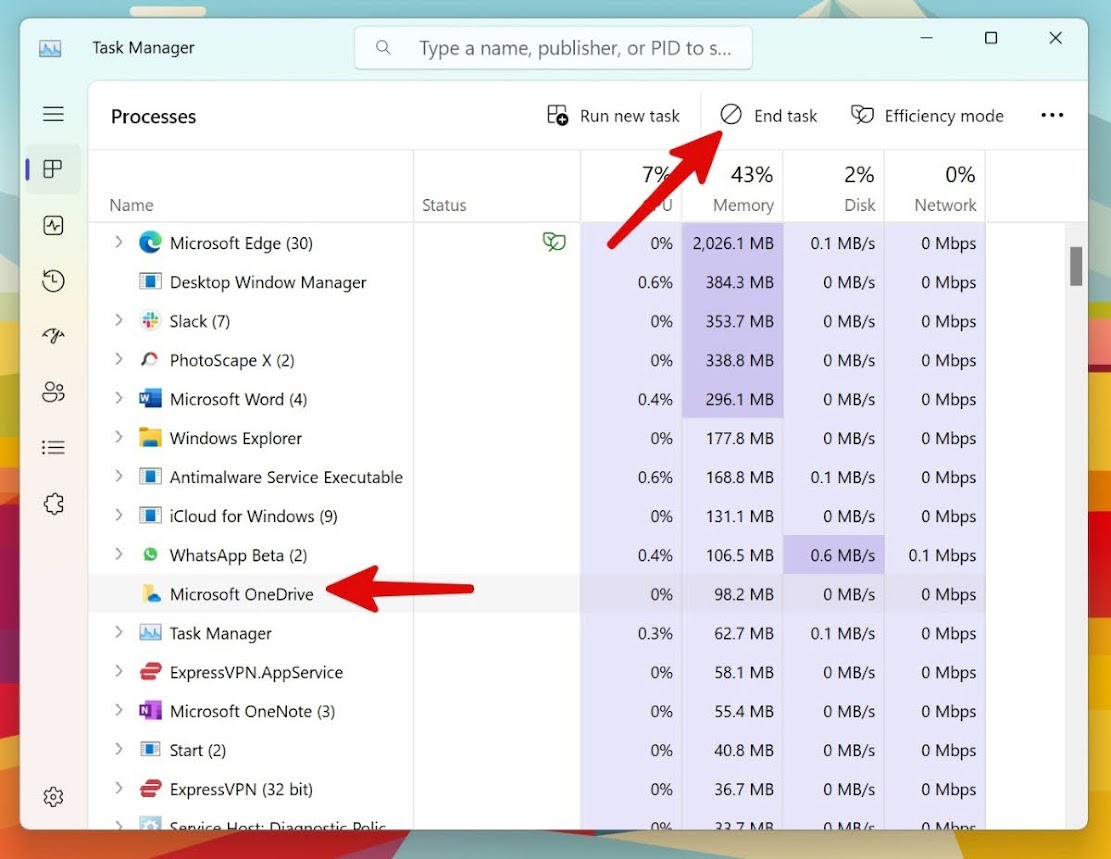Select the Microsoft OneDrive process row
The image size is (1111, 859).
536,594
